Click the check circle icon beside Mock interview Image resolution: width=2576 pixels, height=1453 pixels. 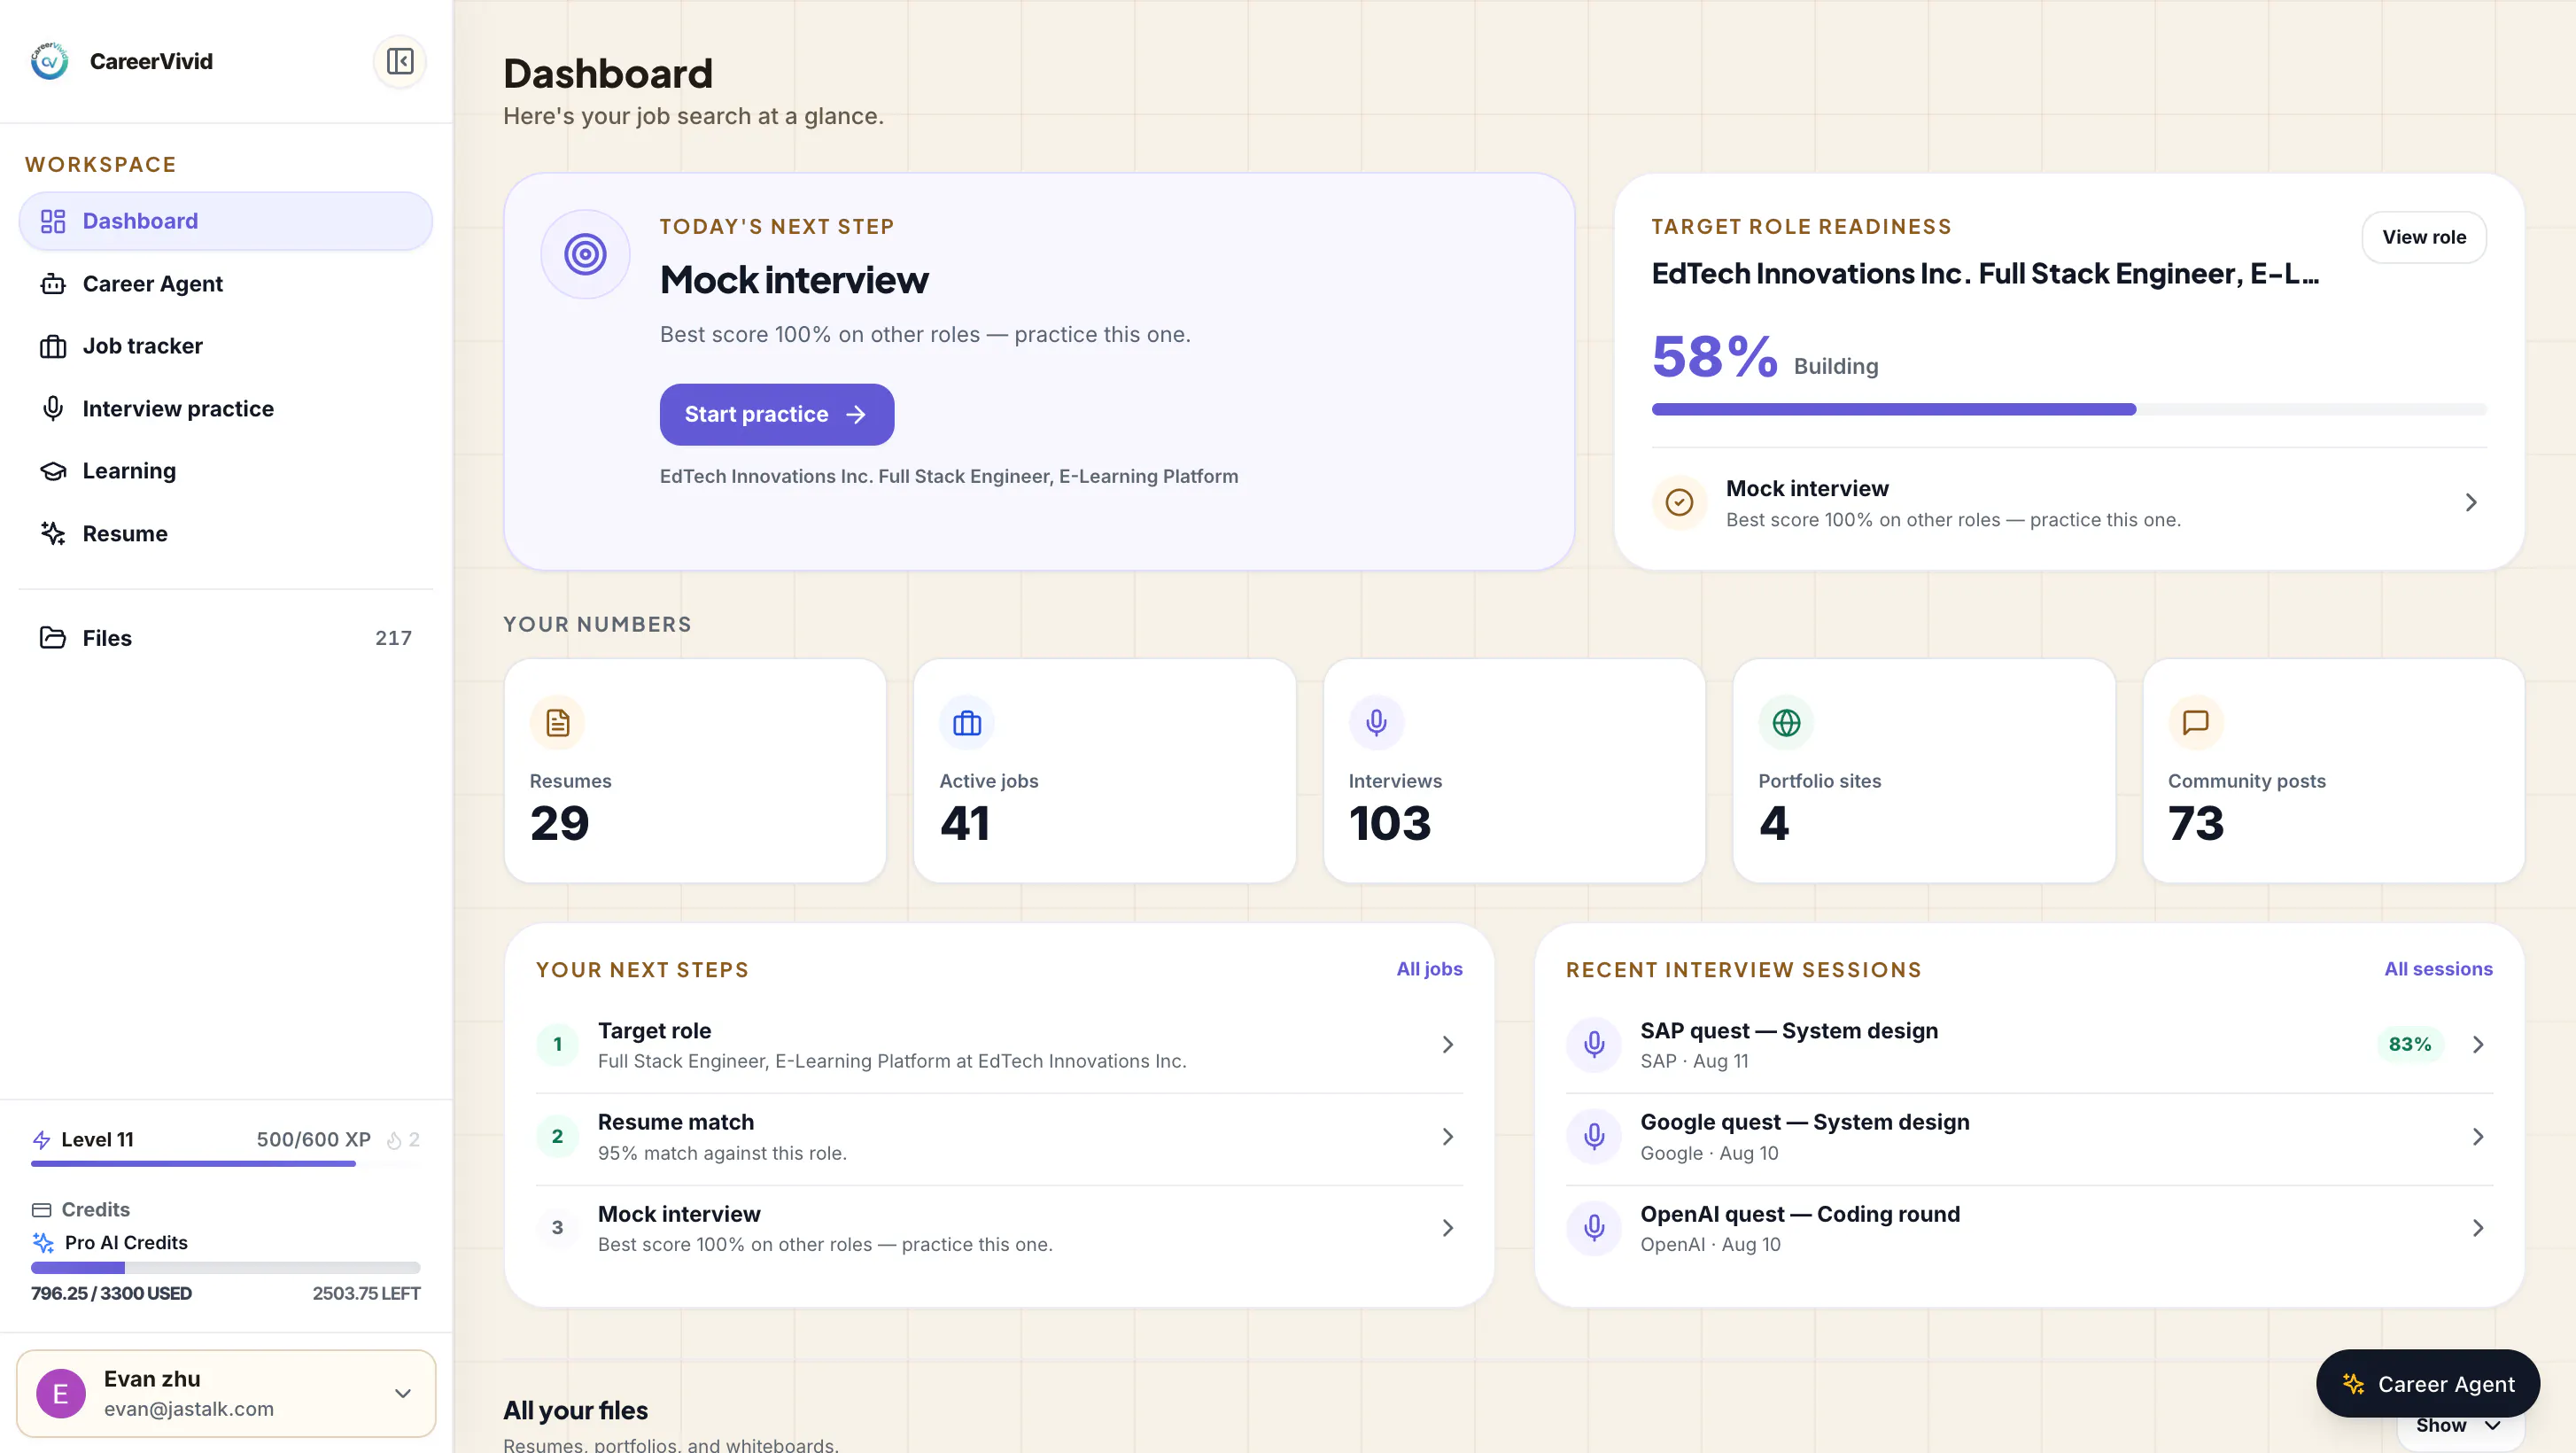coord(1679,502)
